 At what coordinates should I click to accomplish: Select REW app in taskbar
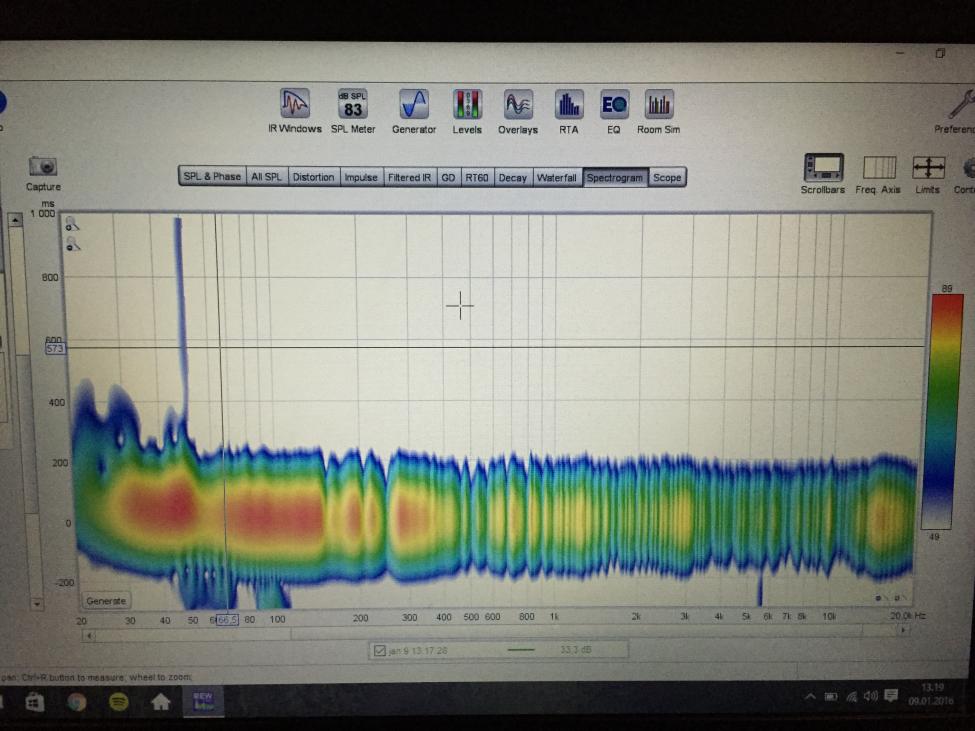[x=203, y=701]
